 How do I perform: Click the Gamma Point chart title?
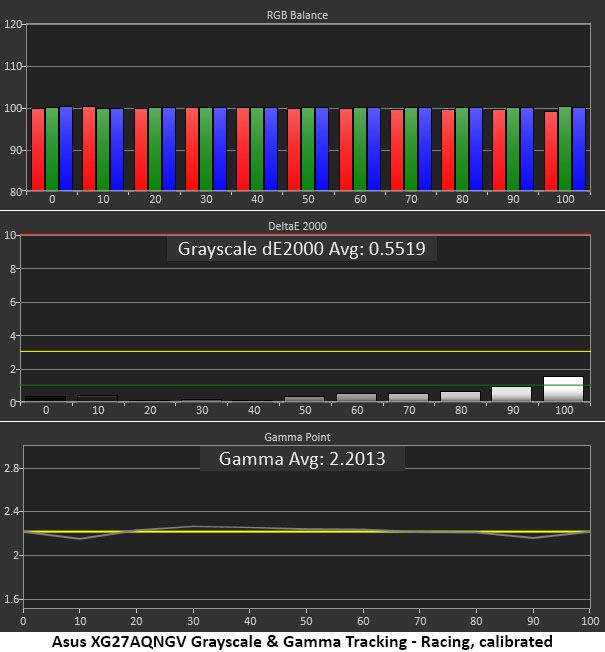297,437
